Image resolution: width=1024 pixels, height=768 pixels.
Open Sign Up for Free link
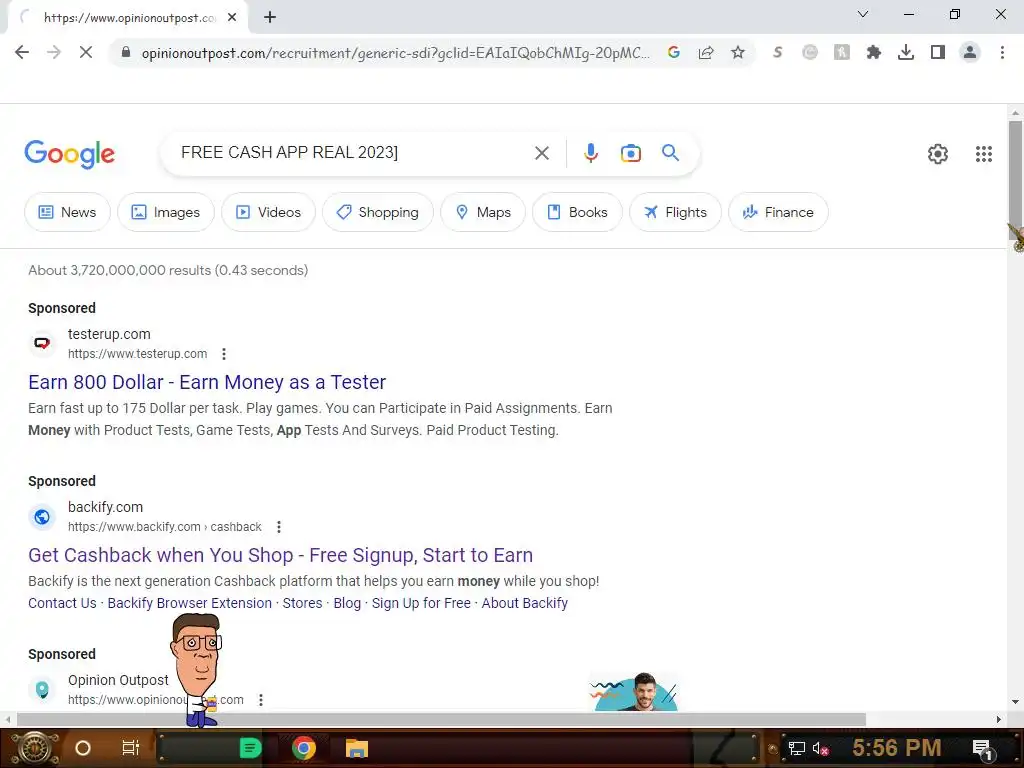click(x=421, y=603)
